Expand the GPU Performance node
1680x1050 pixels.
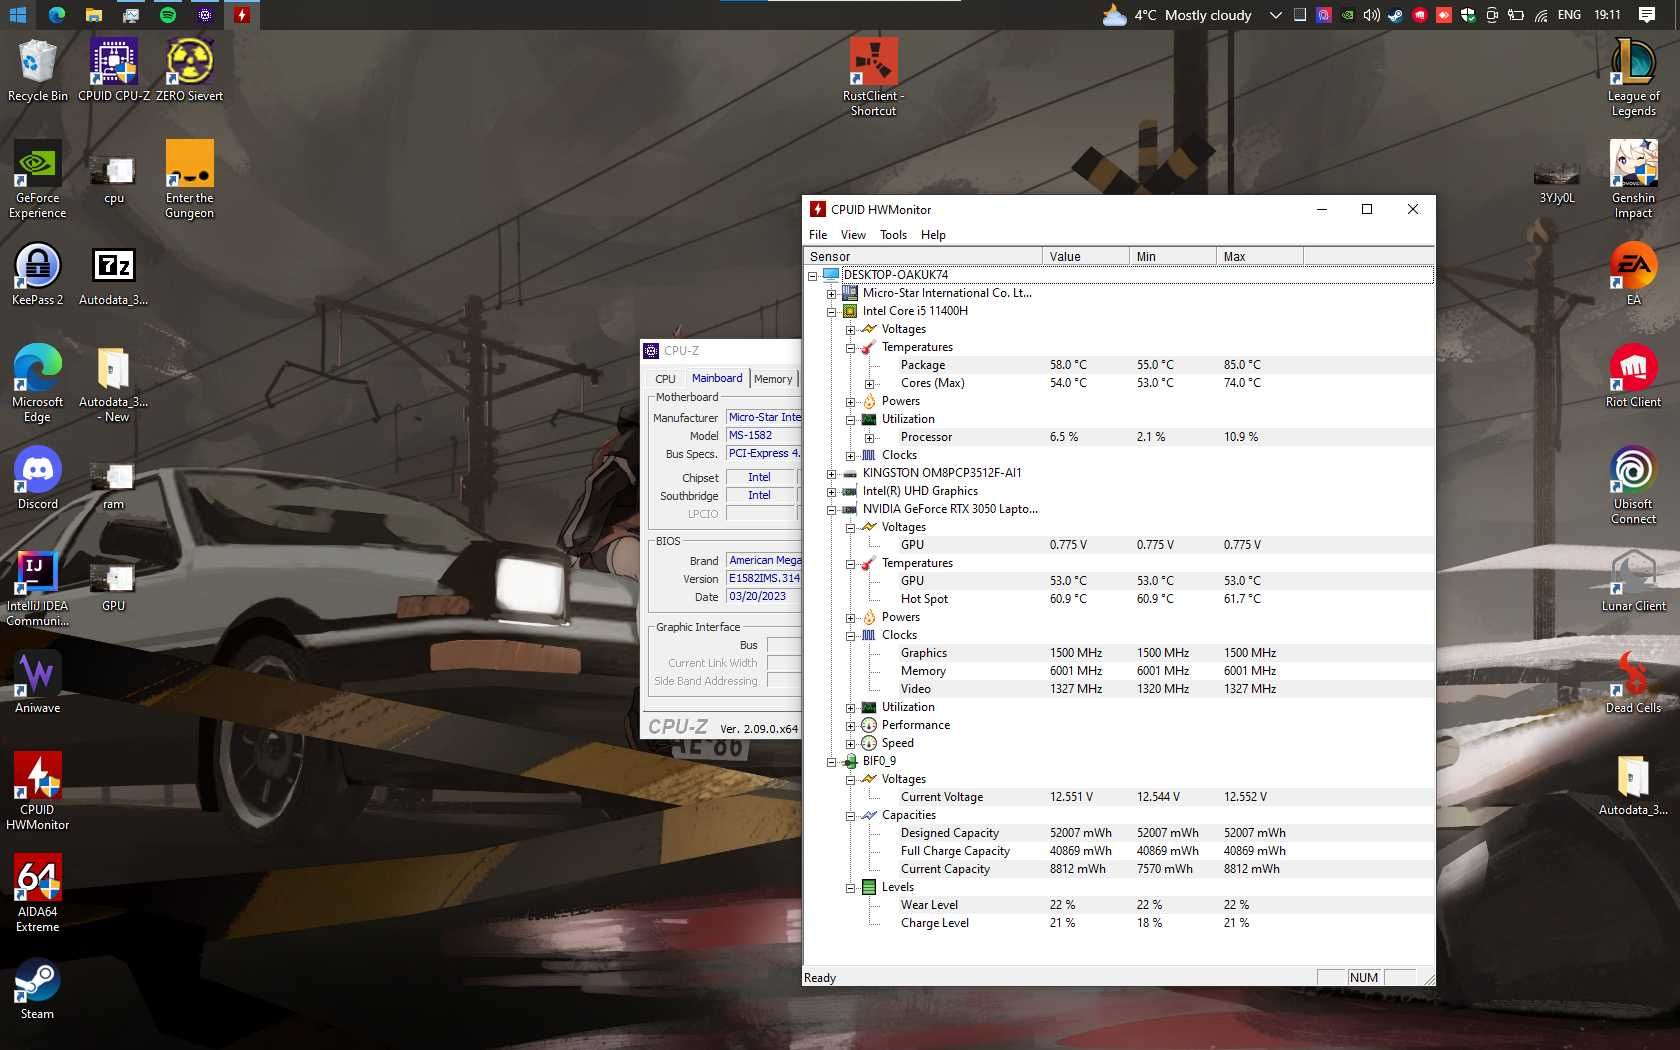[x=850, y=726]
